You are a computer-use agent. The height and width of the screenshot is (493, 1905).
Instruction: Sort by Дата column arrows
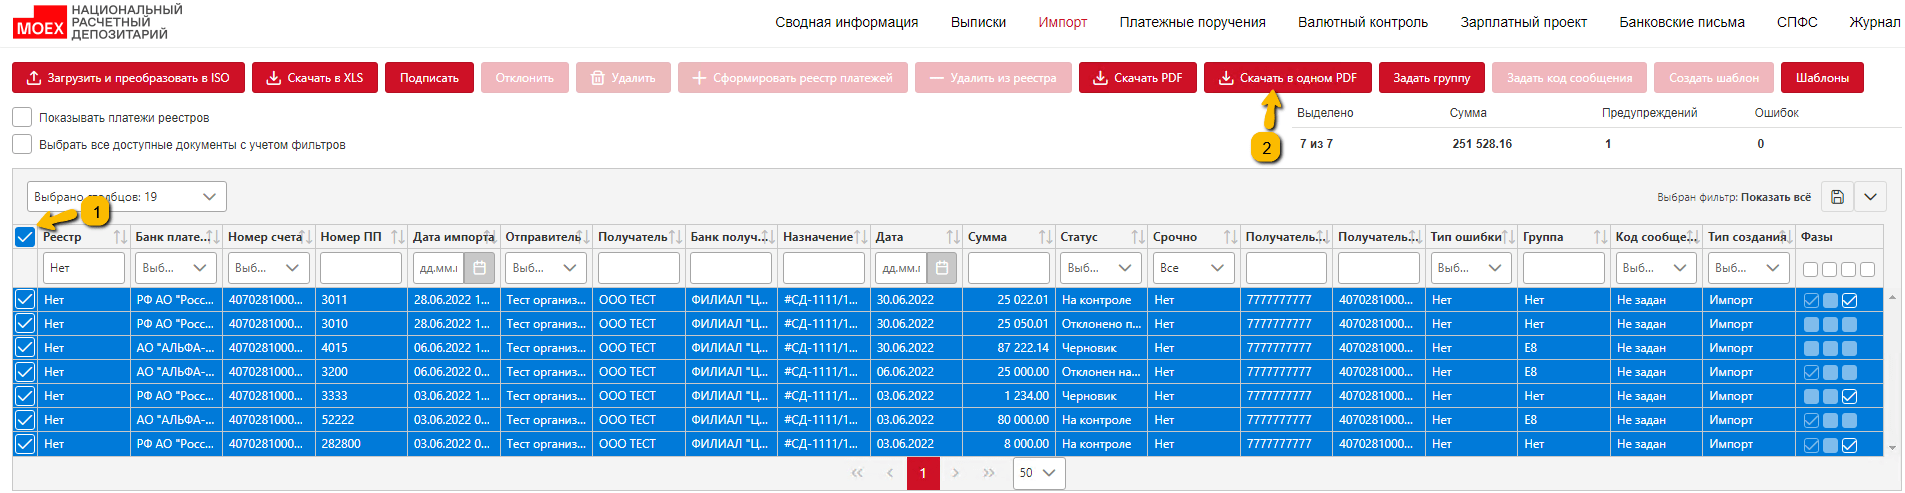click(x=953, y=237)
